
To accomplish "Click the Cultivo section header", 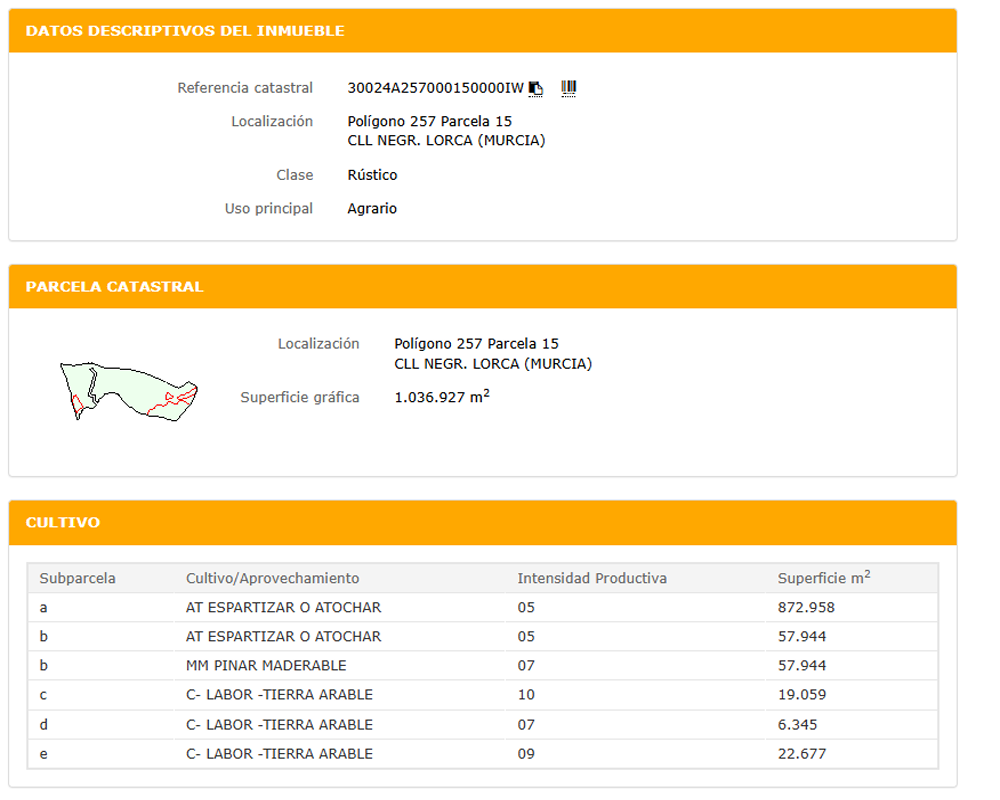I will click(63, 523).
